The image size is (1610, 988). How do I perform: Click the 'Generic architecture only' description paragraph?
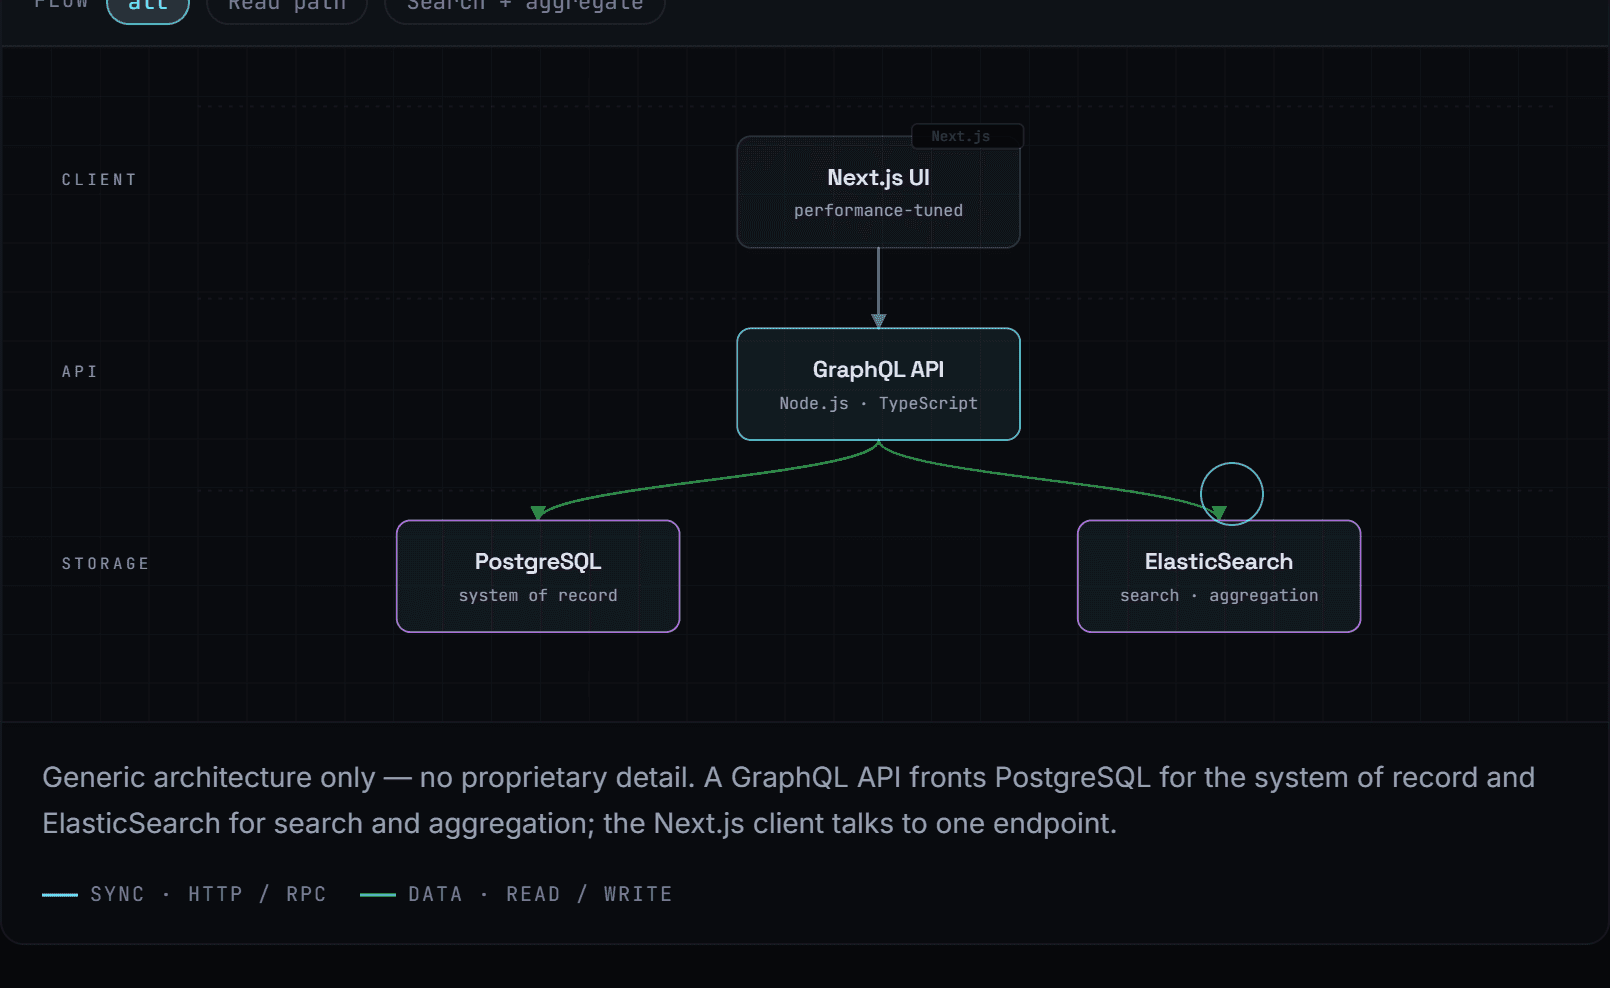[x=789, y=800]
